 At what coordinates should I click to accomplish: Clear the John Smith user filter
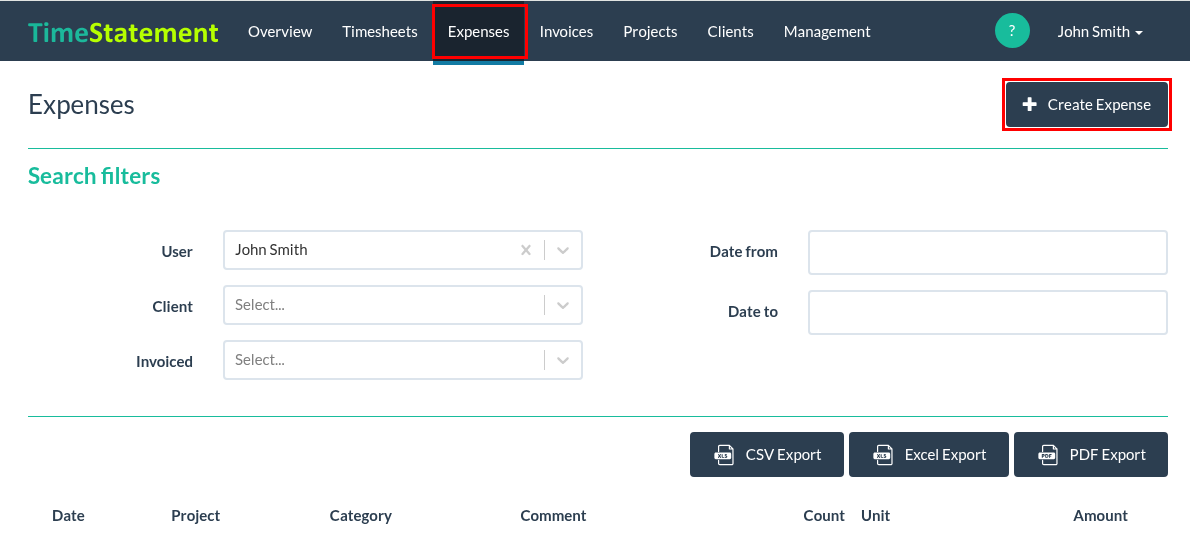(x=525, y=250)
